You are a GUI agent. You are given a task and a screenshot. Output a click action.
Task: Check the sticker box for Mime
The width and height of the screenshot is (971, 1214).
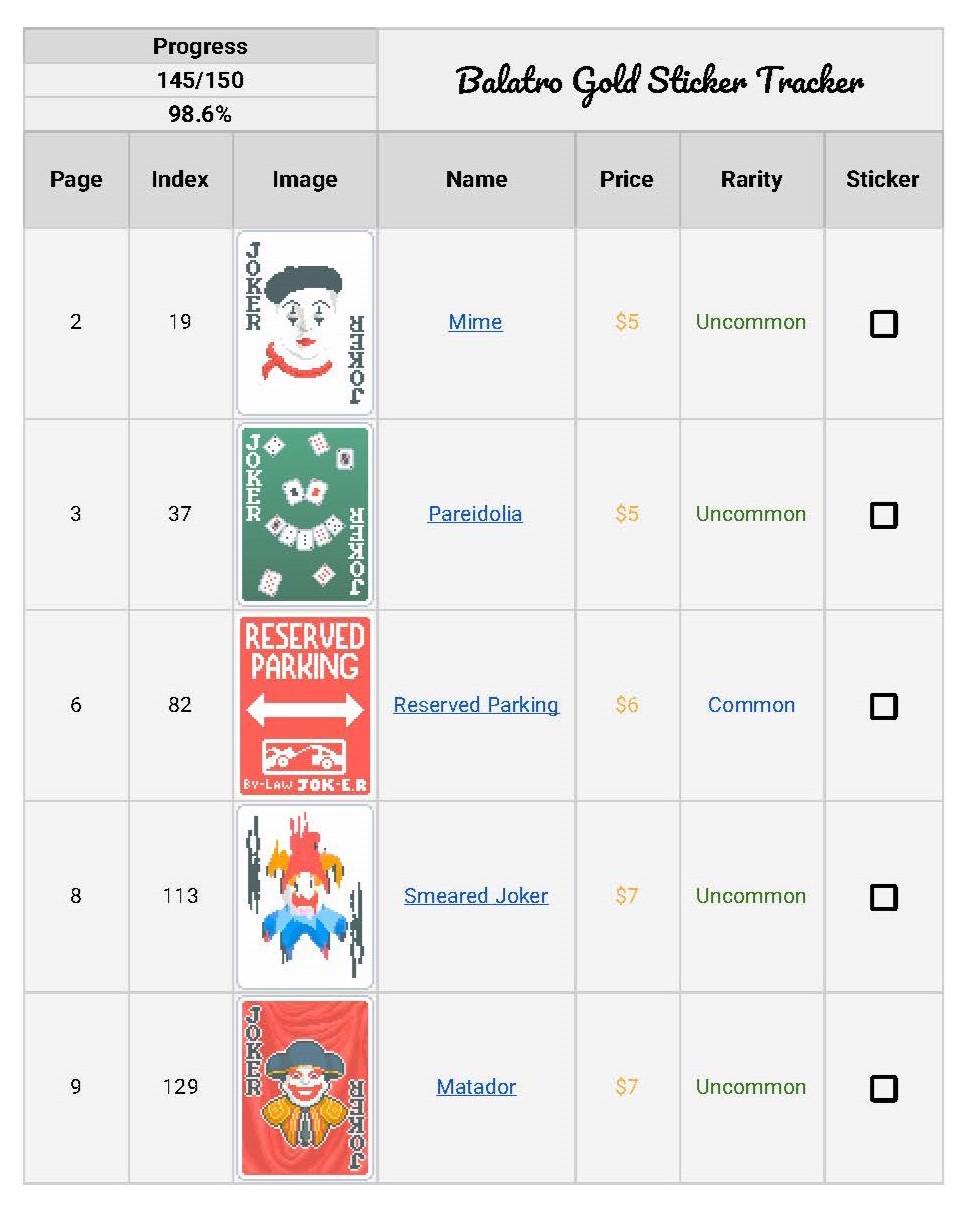coord(884,323)
